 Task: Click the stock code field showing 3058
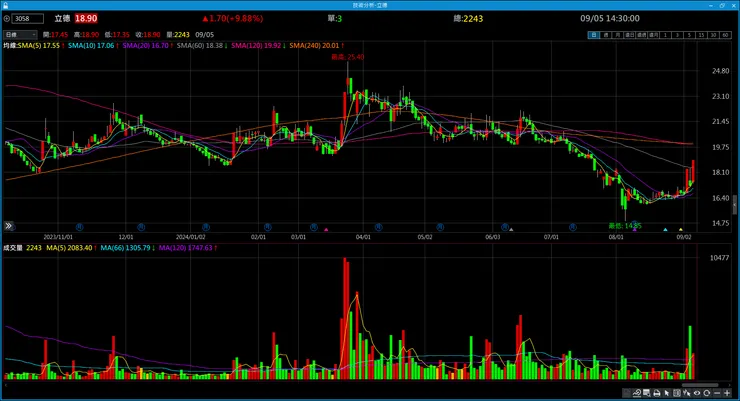coord(27,18)
